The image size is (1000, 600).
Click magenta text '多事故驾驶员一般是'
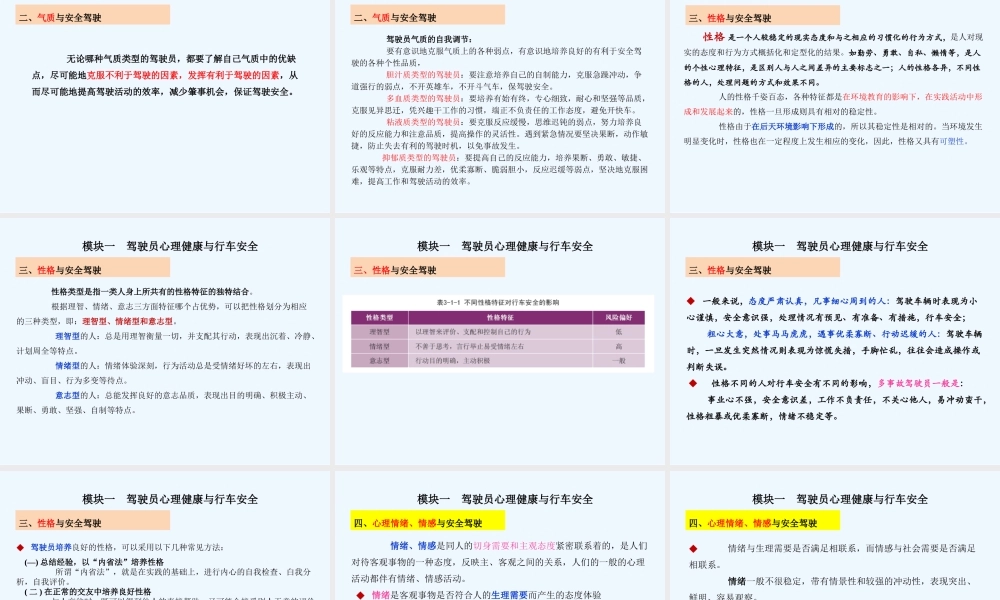(x=918, y=383)
